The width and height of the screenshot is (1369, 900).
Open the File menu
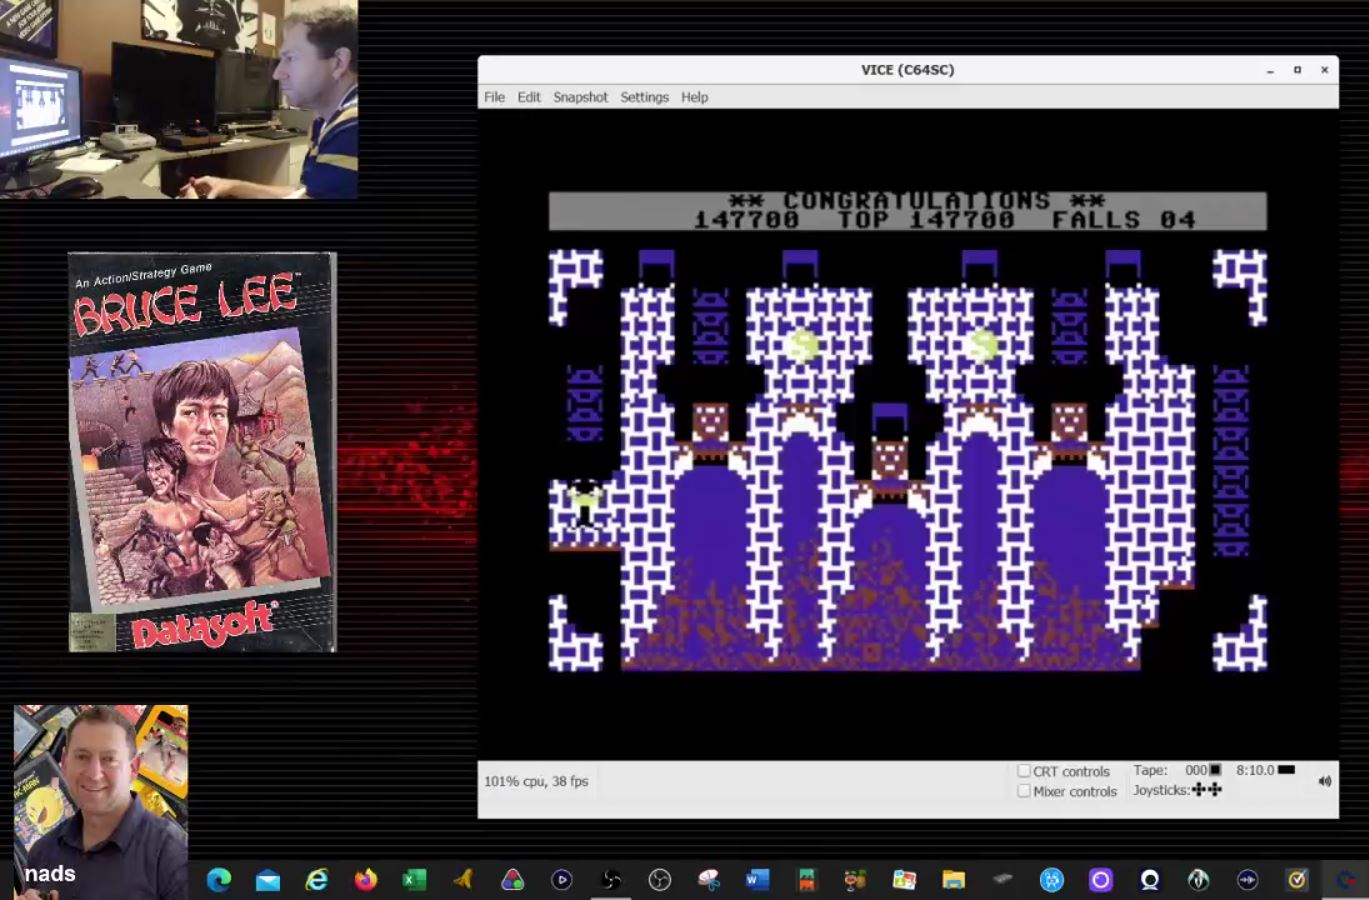[494, 97]
